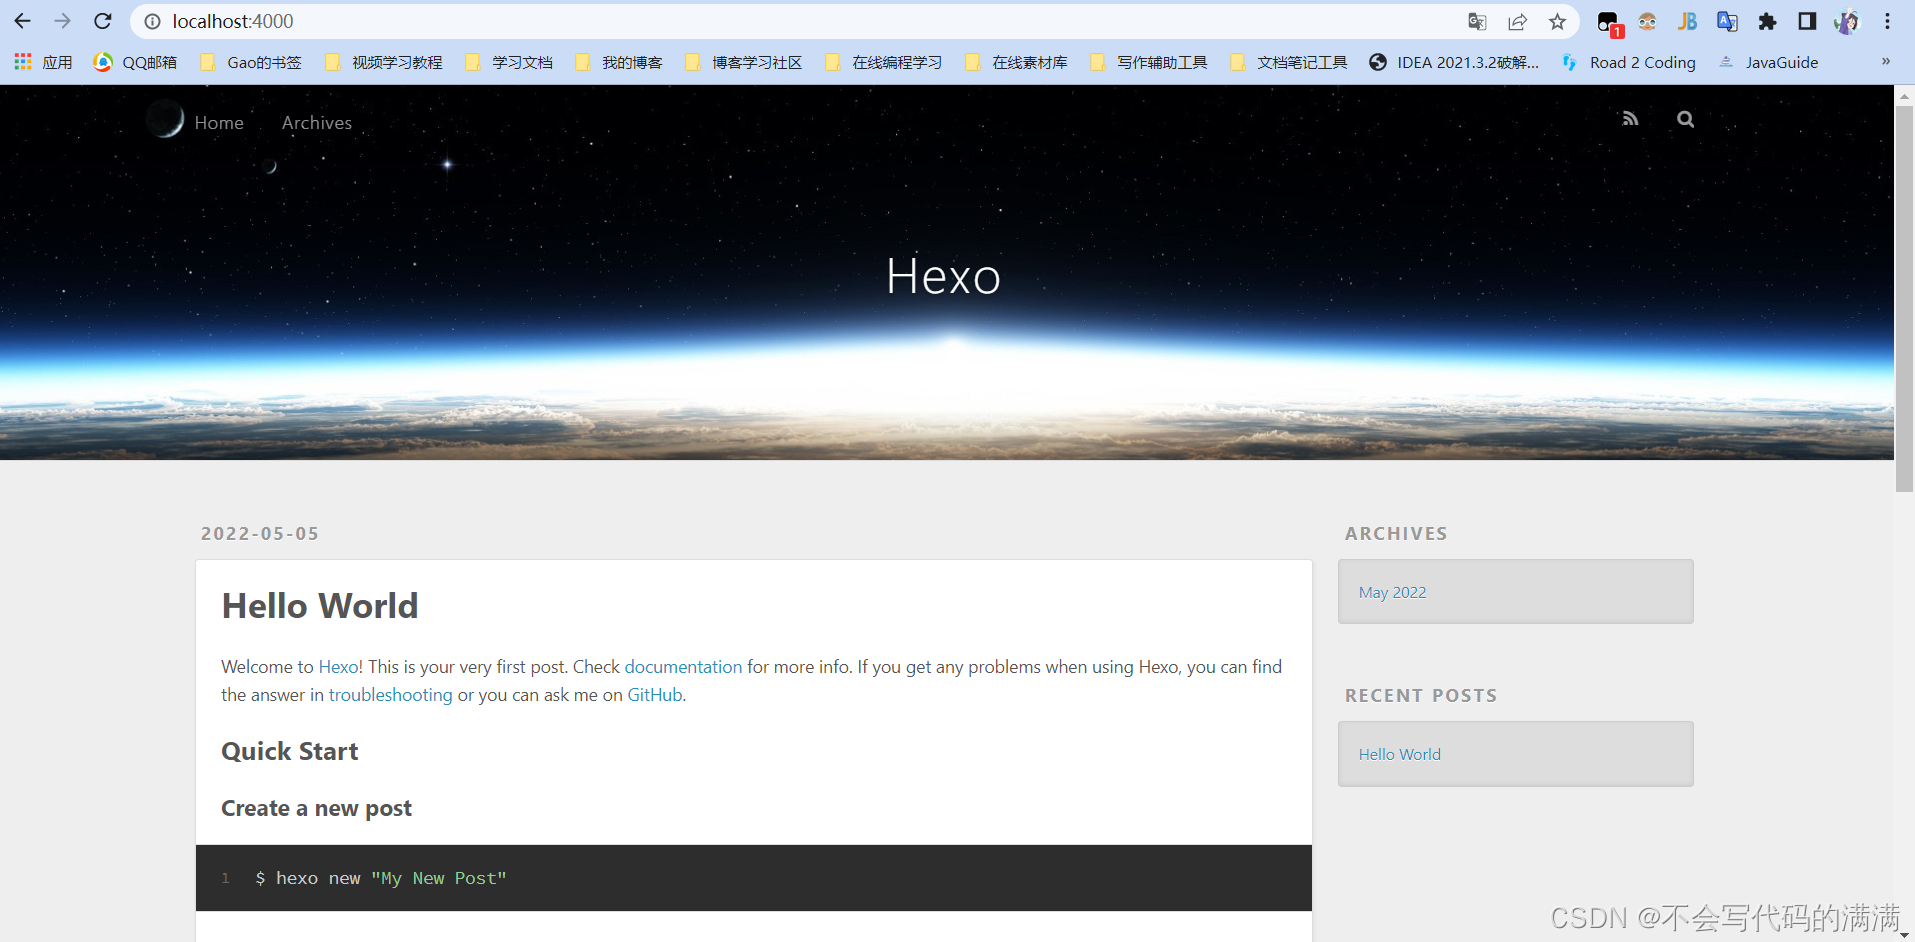
Task: Open the May 2022 archive link
Action: coord(1392,592)
